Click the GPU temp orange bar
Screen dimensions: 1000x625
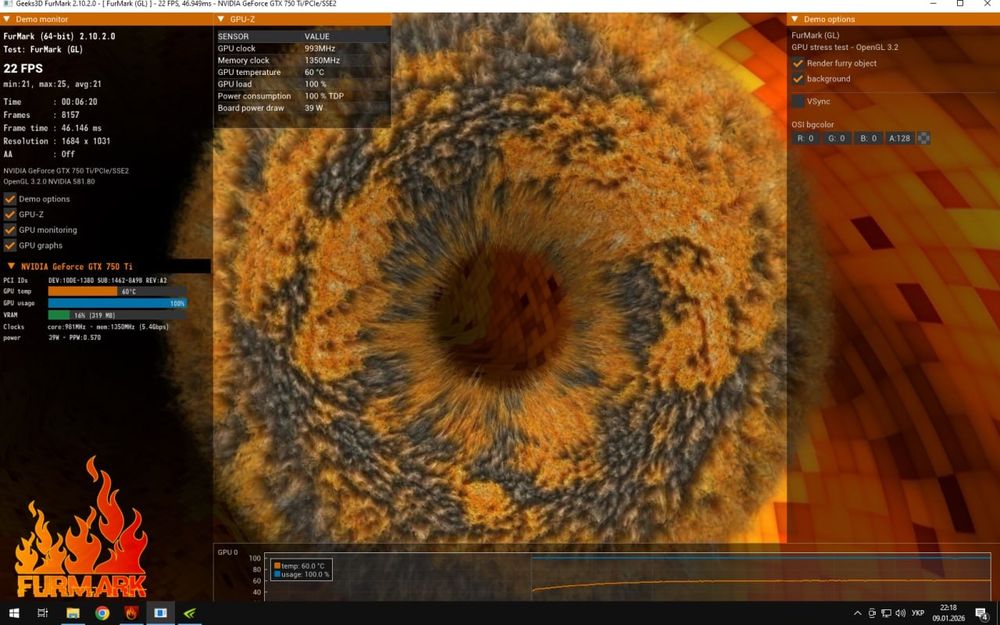[x=83, y=291]
